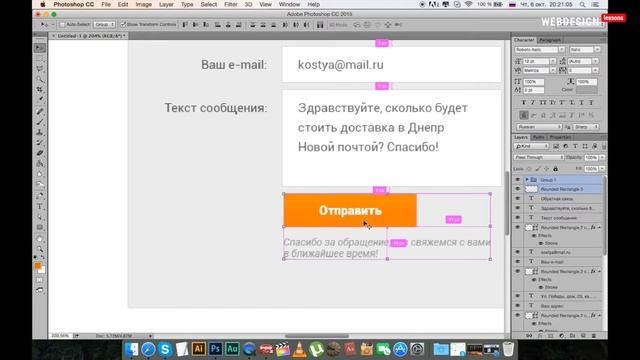Open the anti-aliasing Sharp dropdown
This screenshot has height=360, width=640.
[587, 127]
